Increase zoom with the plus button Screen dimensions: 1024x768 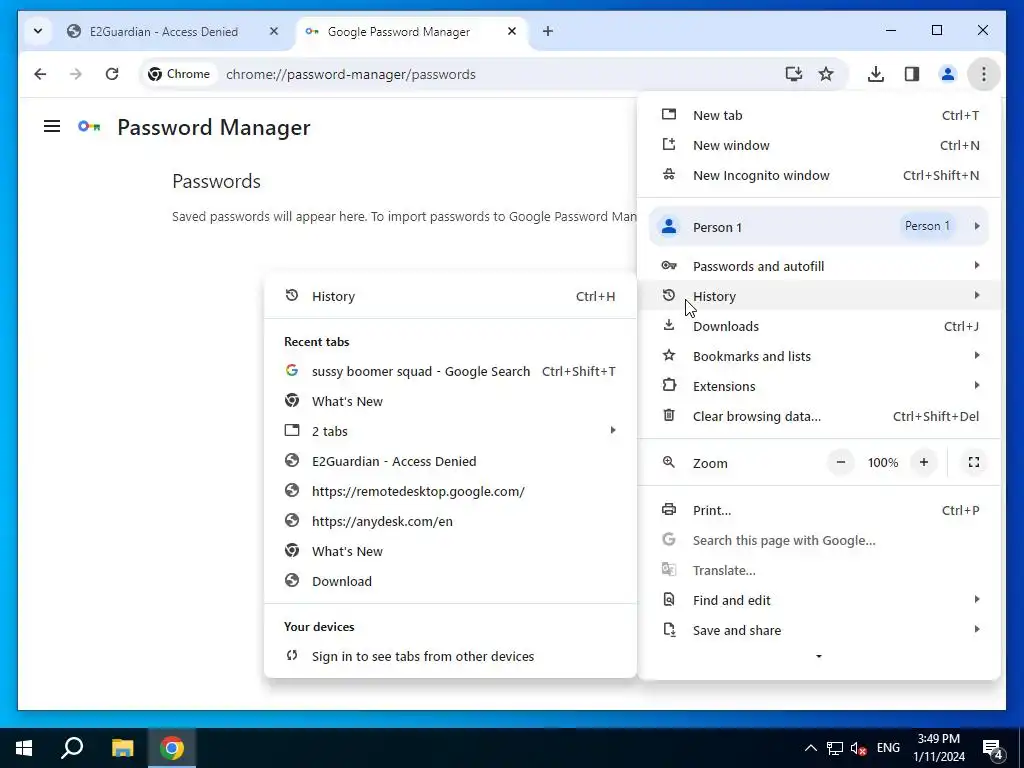pos(923,462)
